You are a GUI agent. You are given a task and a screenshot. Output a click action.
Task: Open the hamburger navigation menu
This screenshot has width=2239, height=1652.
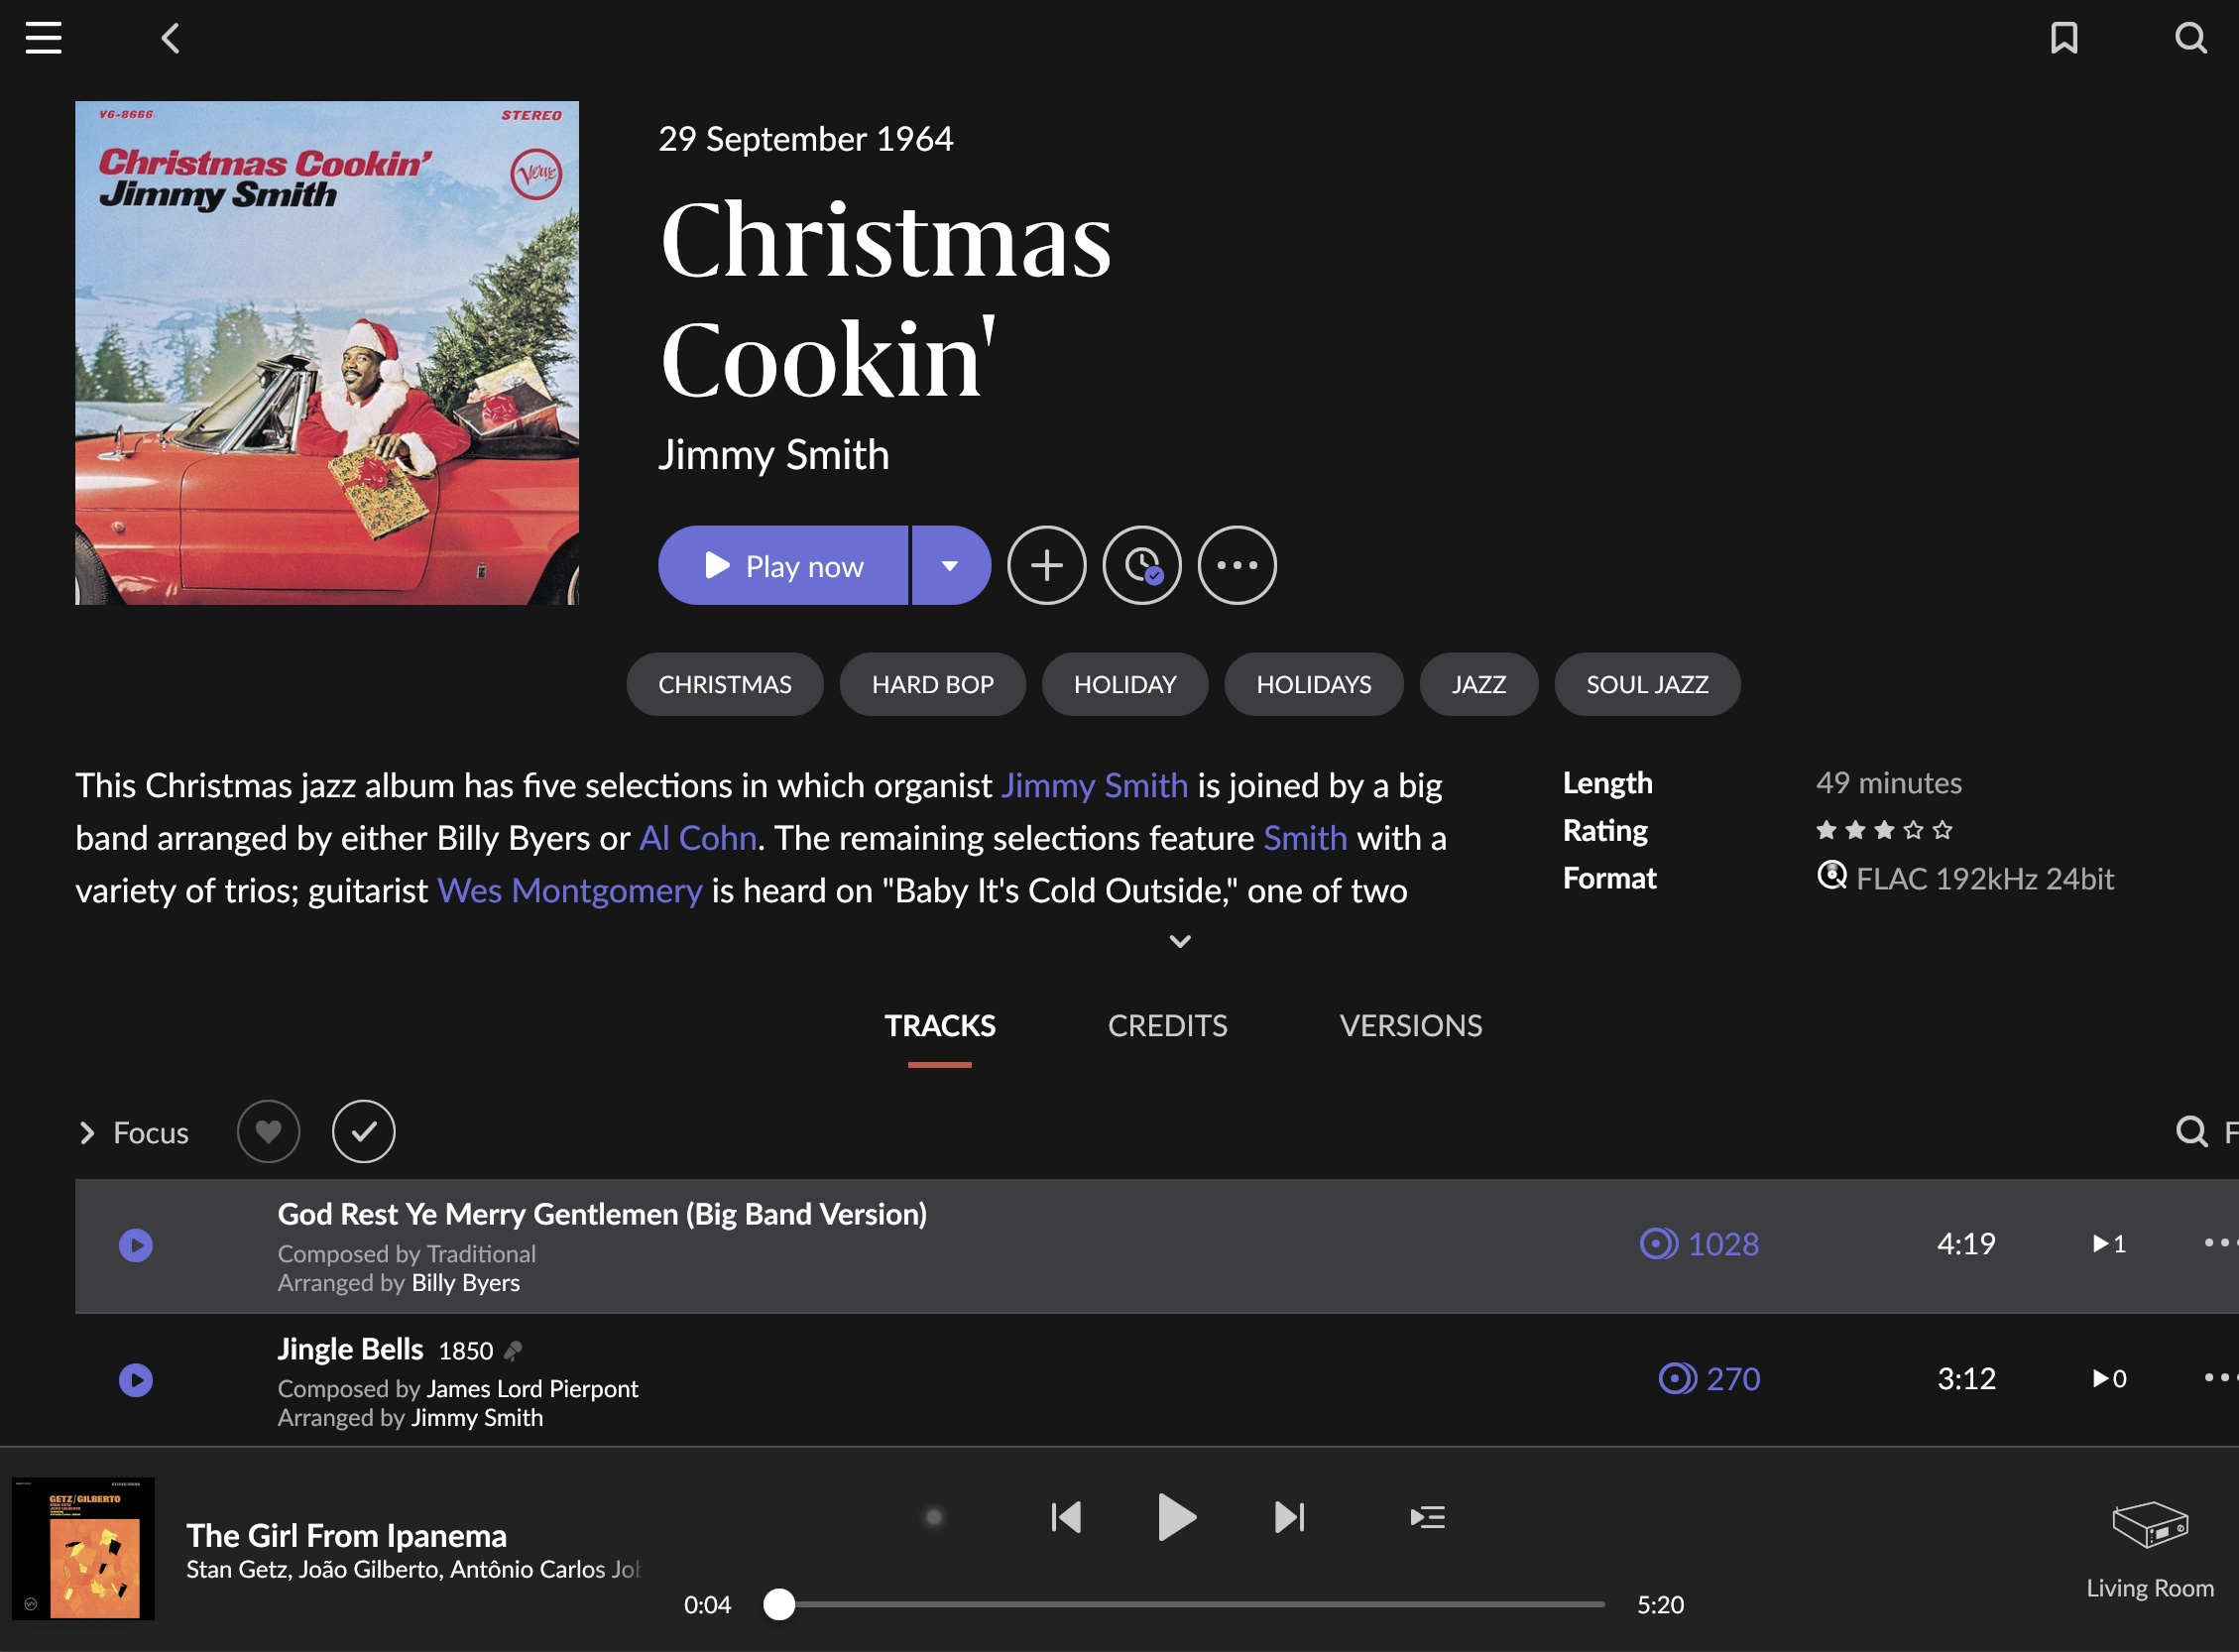click(x=43, y=38)
